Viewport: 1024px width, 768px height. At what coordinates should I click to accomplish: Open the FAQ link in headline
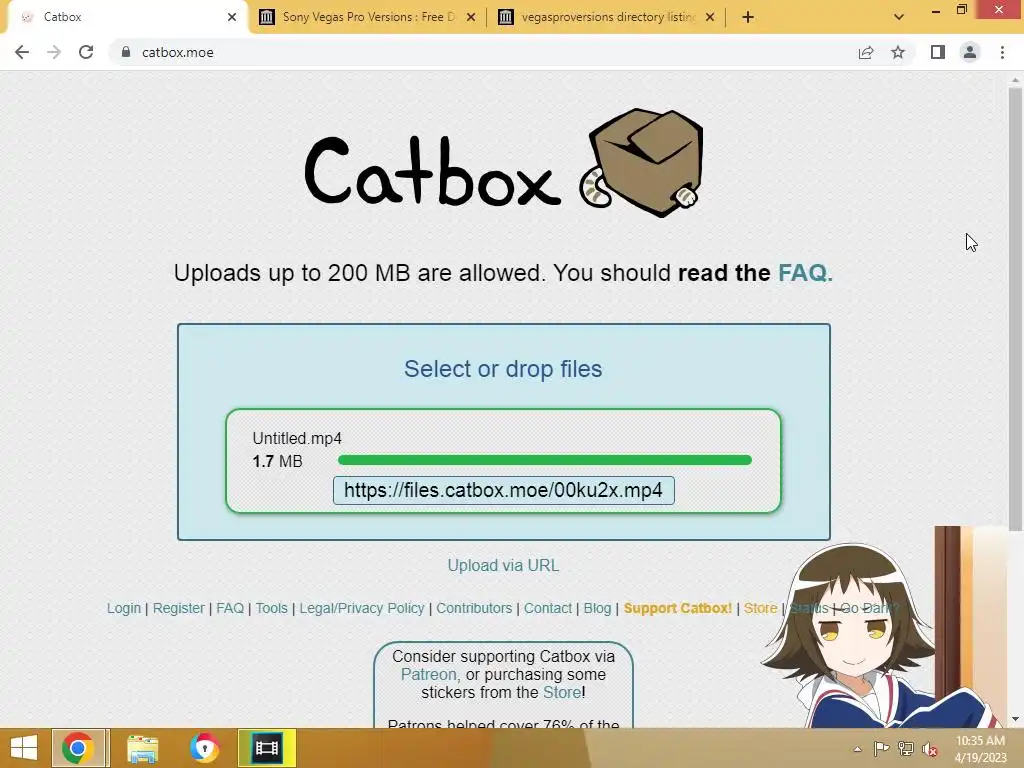point(805,272)
